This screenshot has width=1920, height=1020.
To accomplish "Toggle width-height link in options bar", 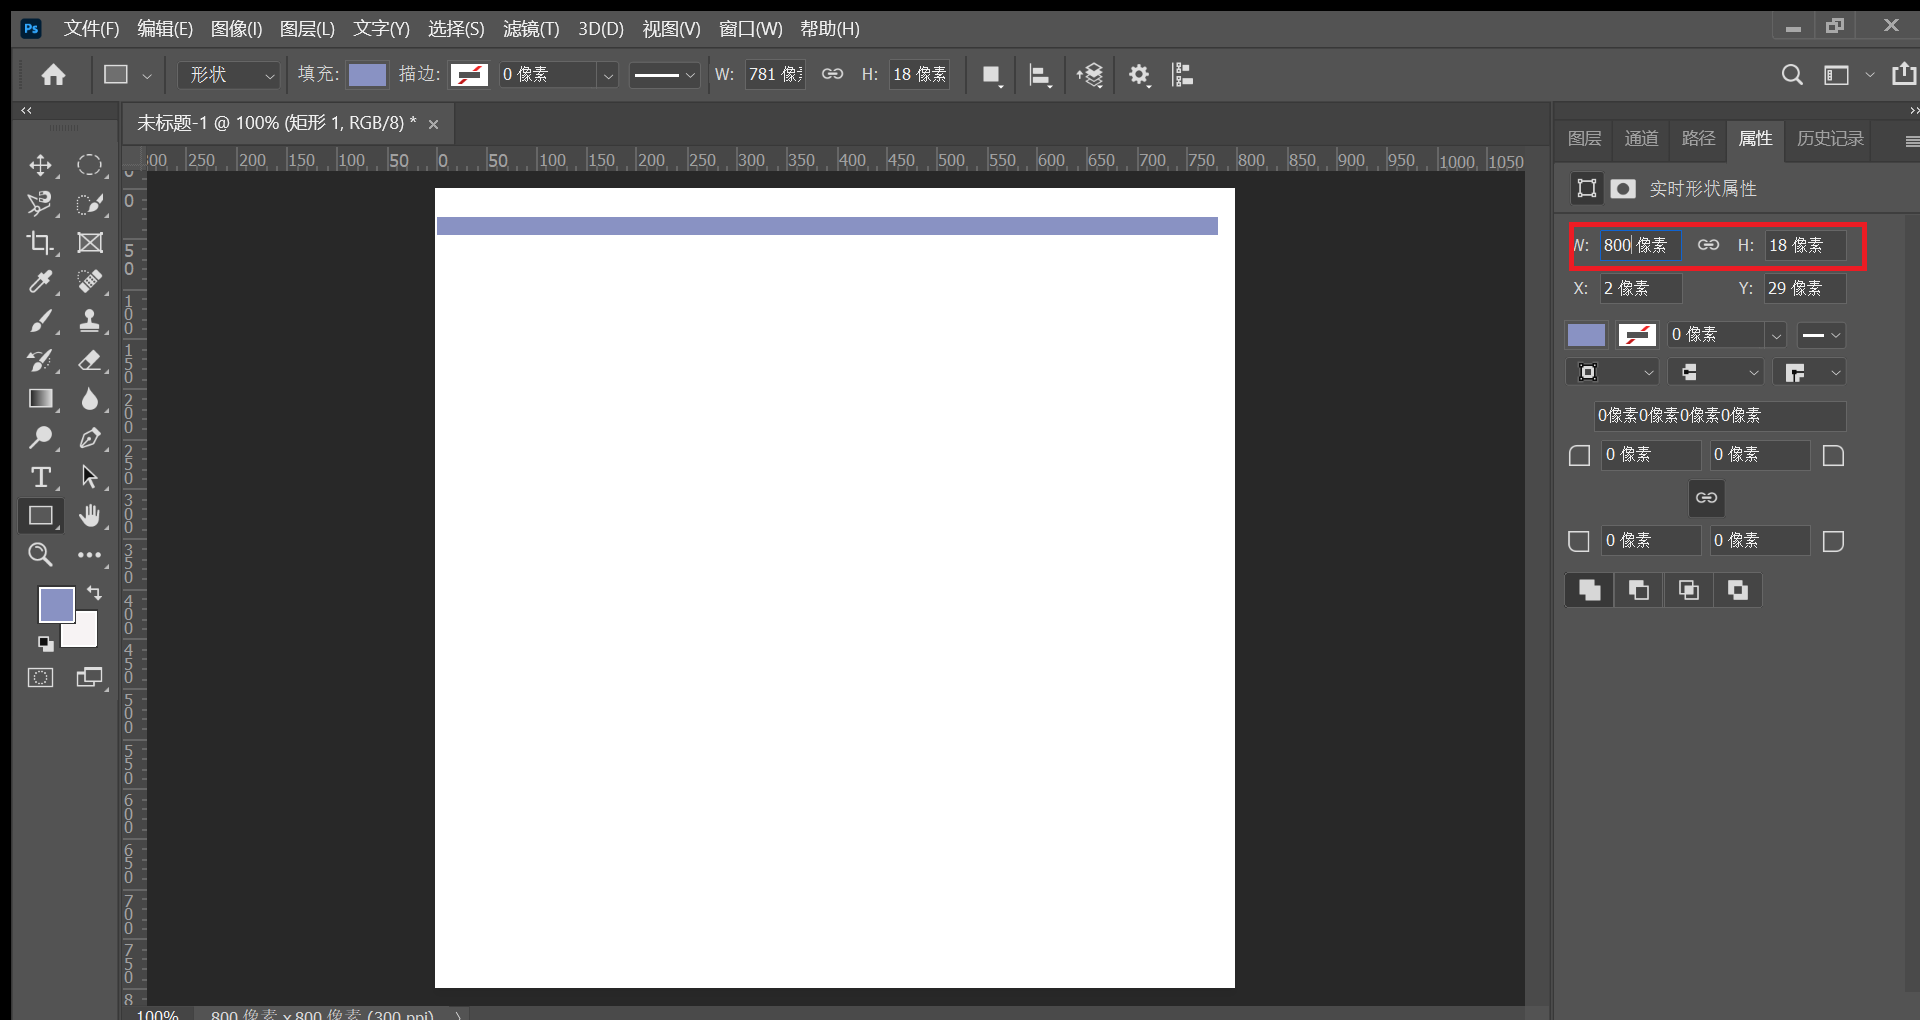I will (832, 75).
